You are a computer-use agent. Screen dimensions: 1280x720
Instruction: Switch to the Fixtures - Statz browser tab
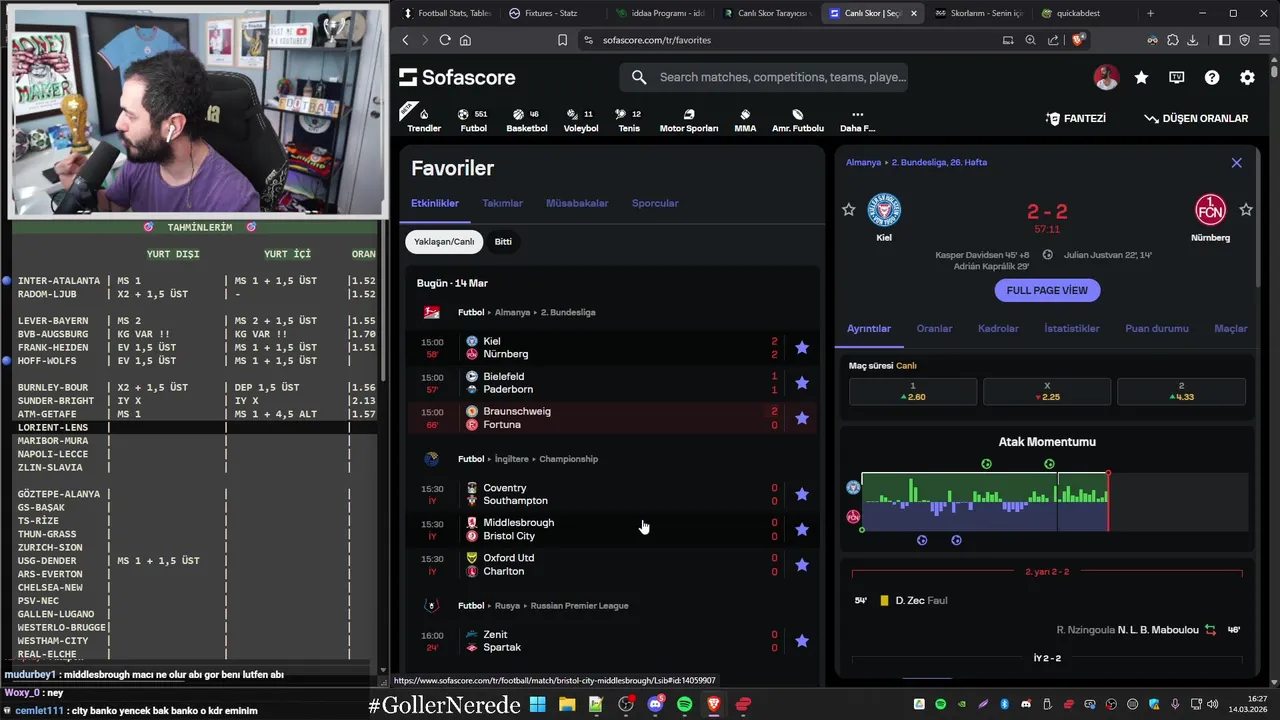pyautogui.click(x=550, y=13)
